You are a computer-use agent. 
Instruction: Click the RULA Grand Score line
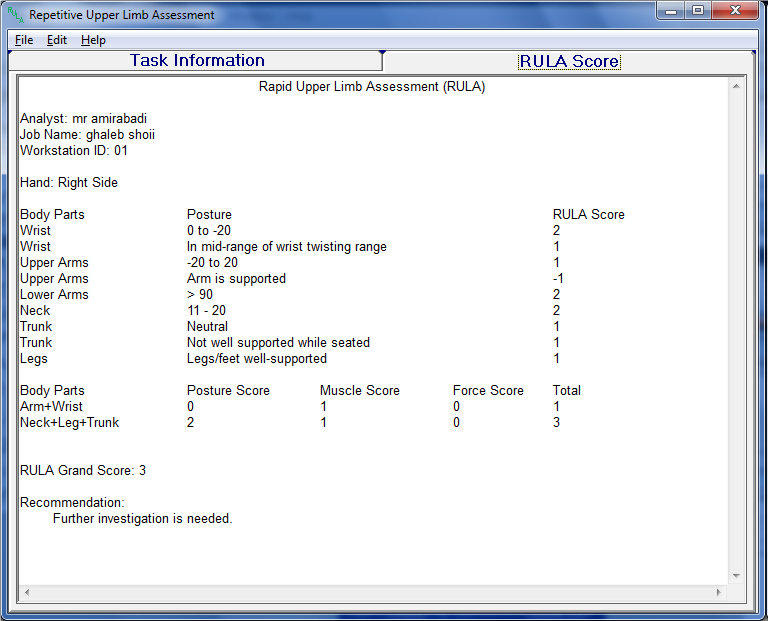pos(83,470)
